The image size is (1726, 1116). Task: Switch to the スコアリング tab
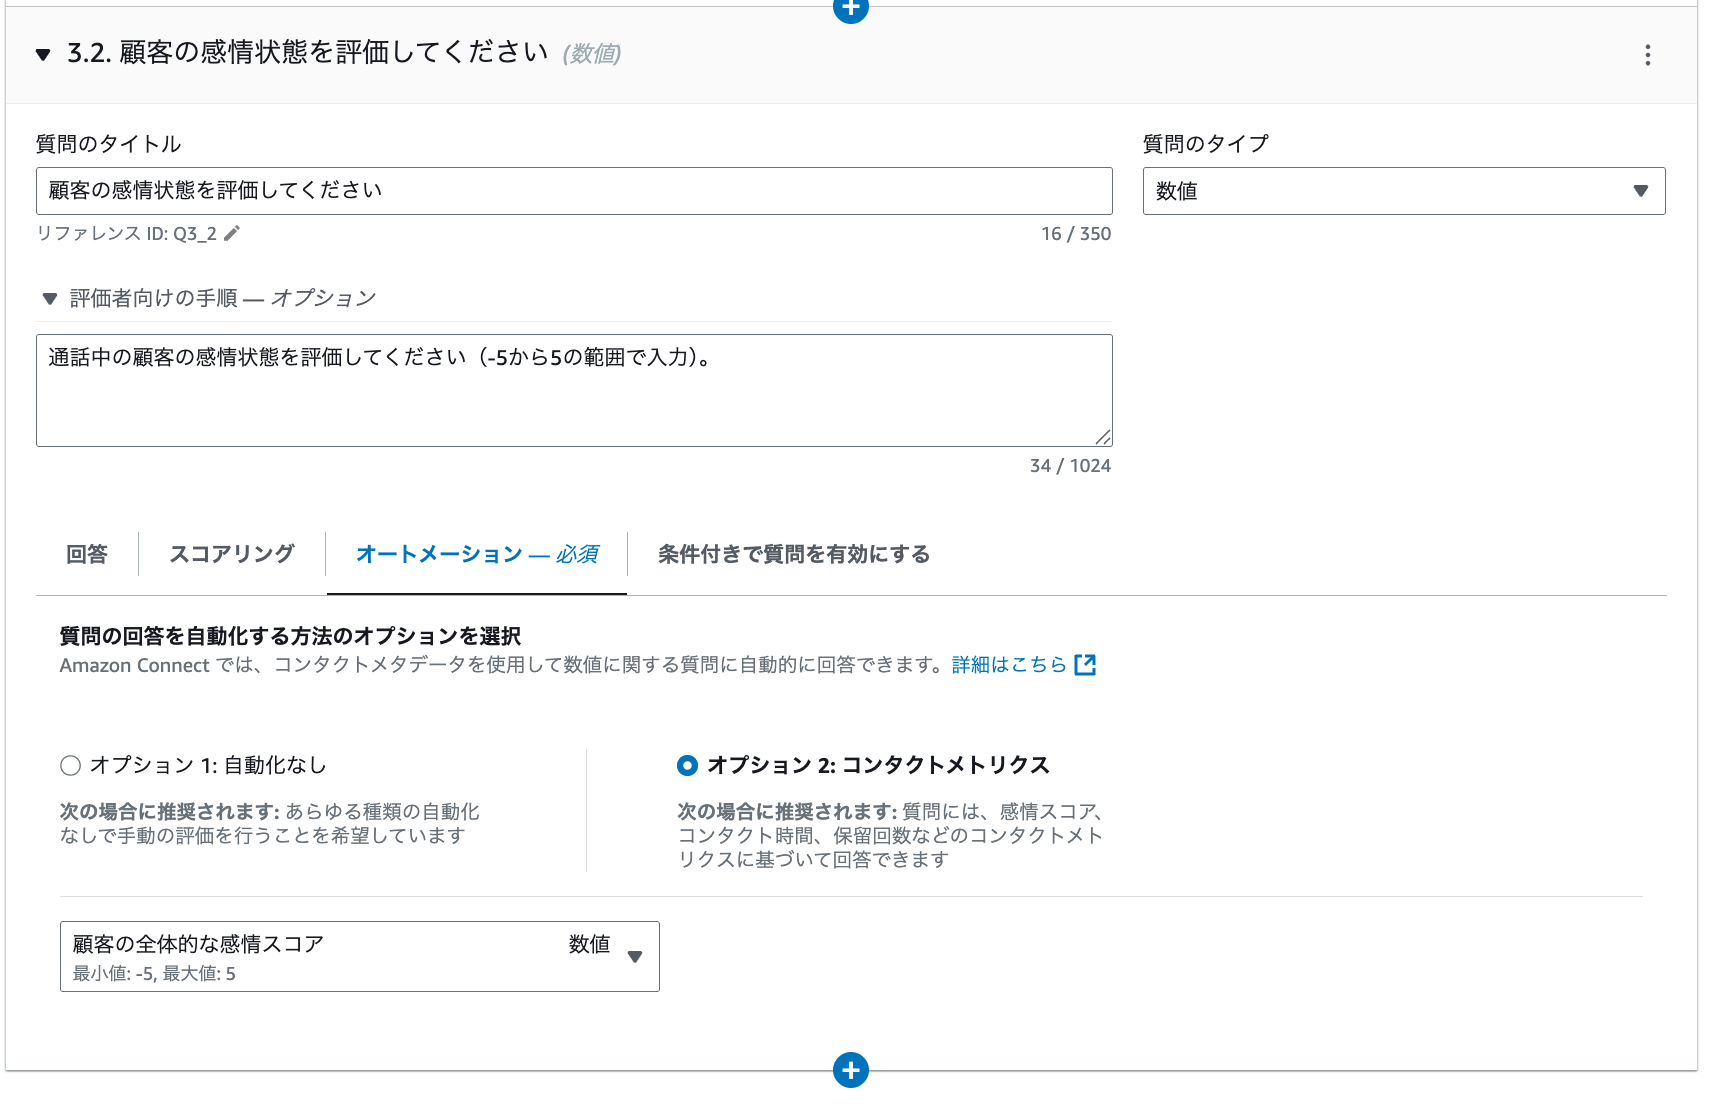[x=232, y=554]
